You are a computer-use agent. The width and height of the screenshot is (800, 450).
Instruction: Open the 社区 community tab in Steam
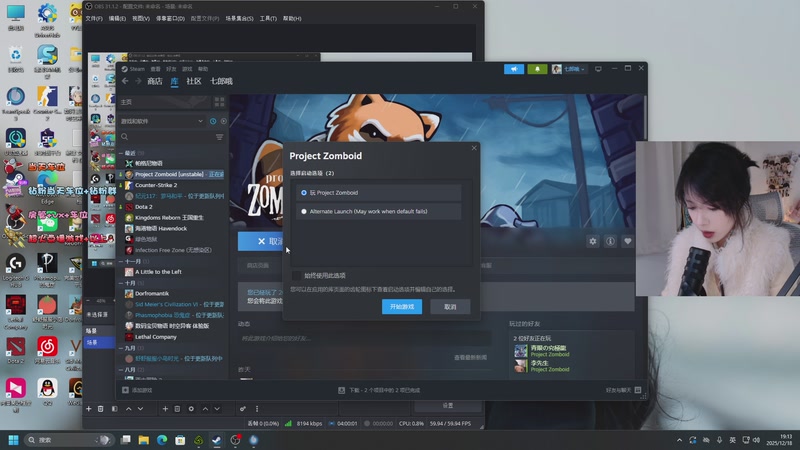coord(194,81)
